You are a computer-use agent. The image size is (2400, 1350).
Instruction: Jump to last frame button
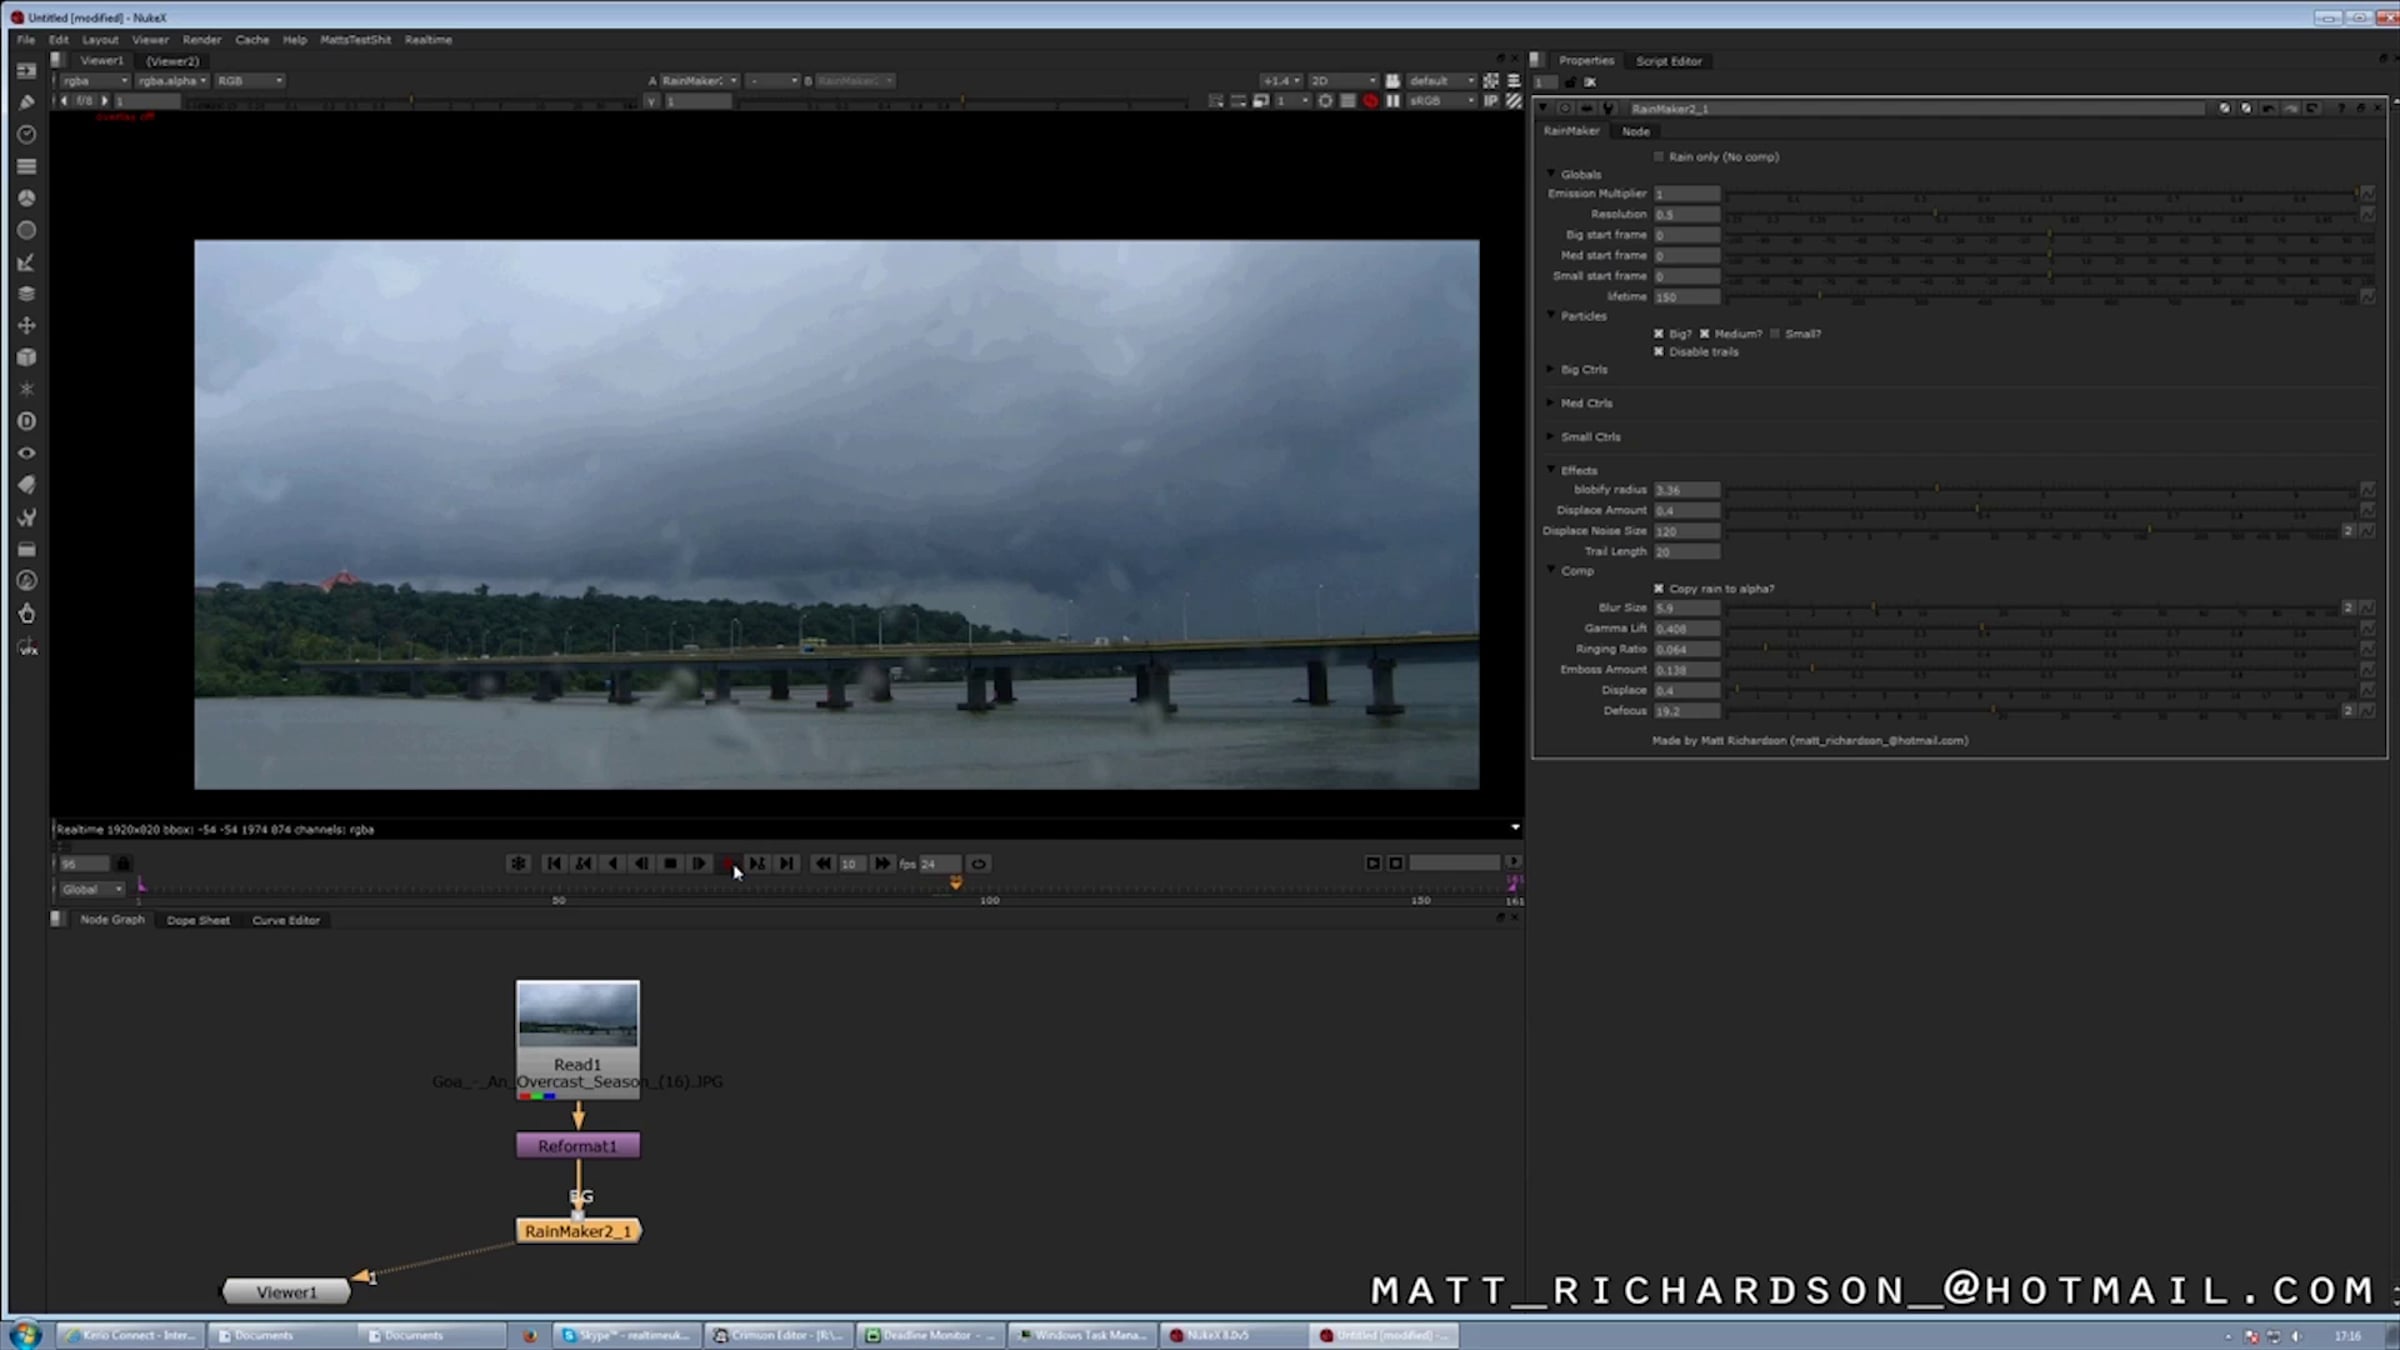[x=787, y=863]
